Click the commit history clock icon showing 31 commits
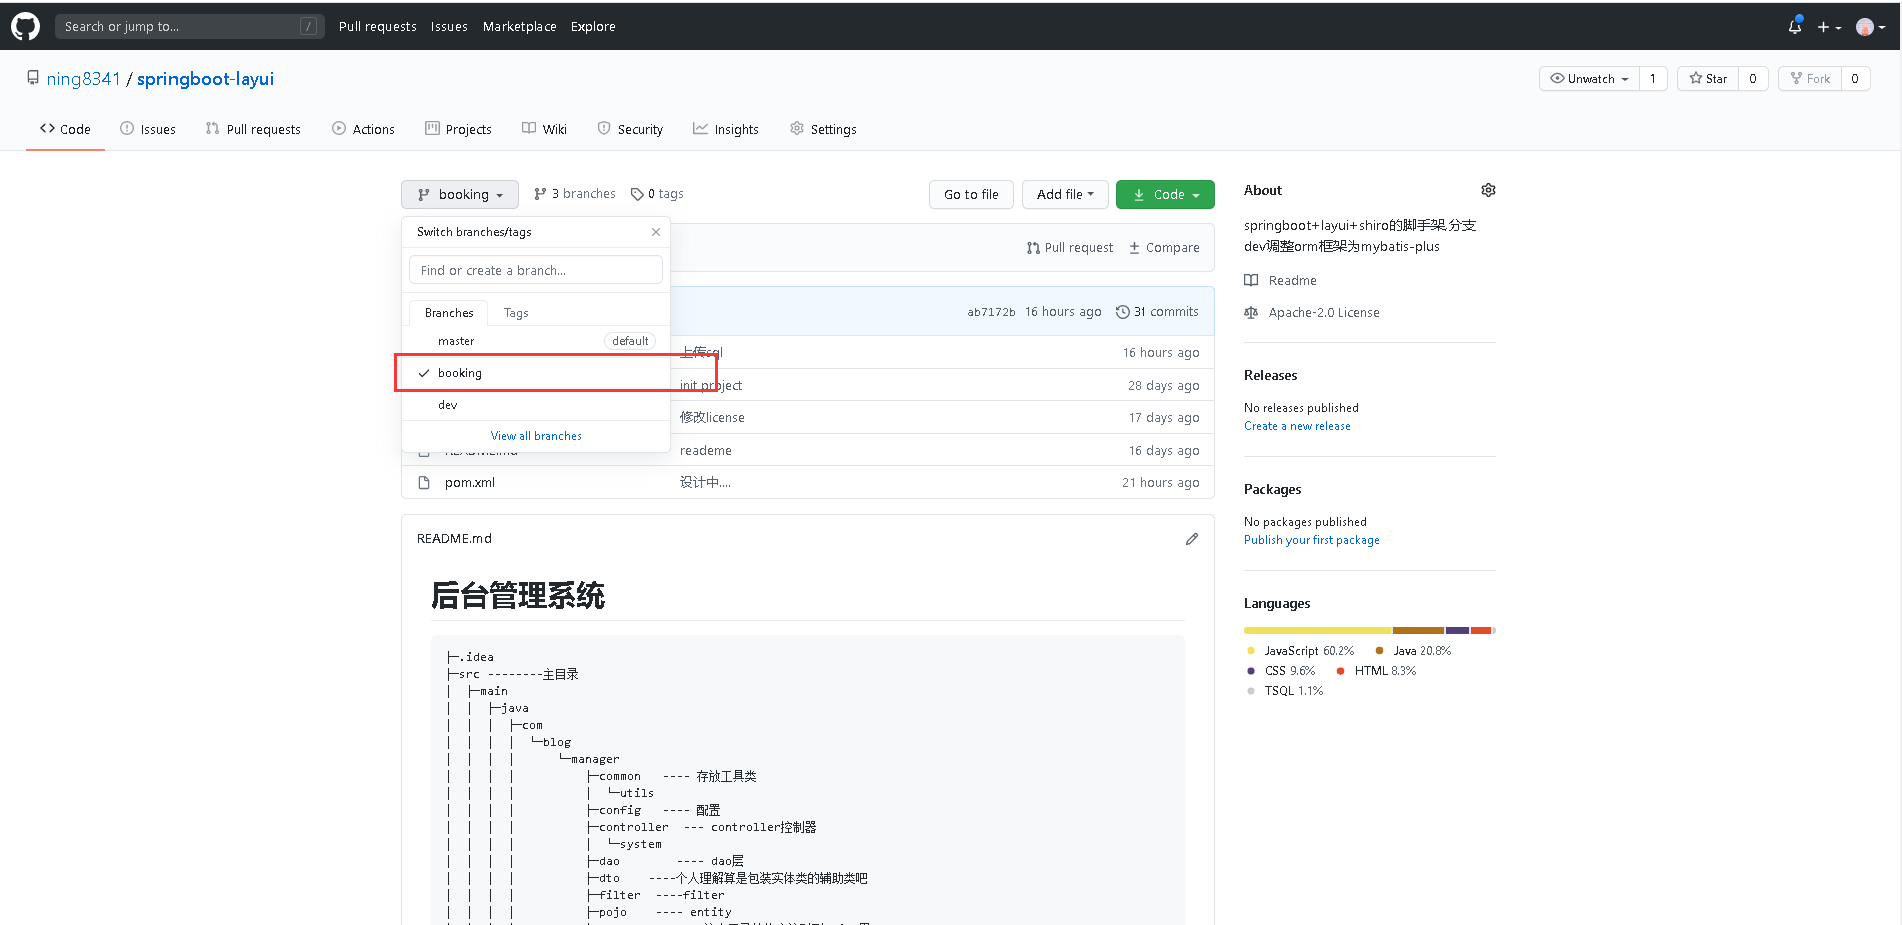Viewport: 1902px width, 925px height. click(x=1122, y=311)
